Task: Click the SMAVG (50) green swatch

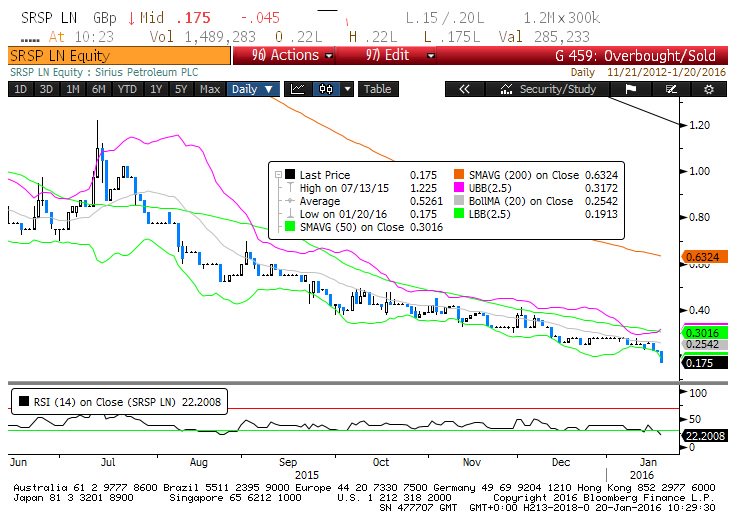Action: point(289,227)
